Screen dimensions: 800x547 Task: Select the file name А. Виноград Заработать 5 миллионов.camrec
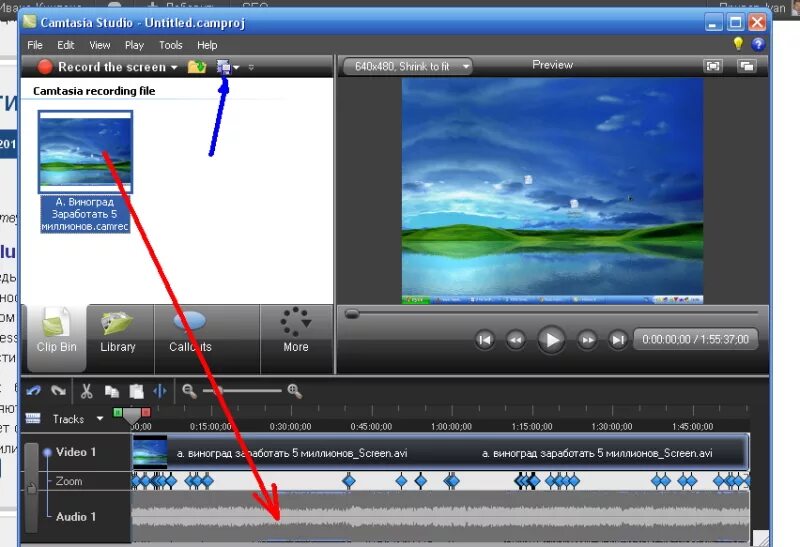pos(85,214)
